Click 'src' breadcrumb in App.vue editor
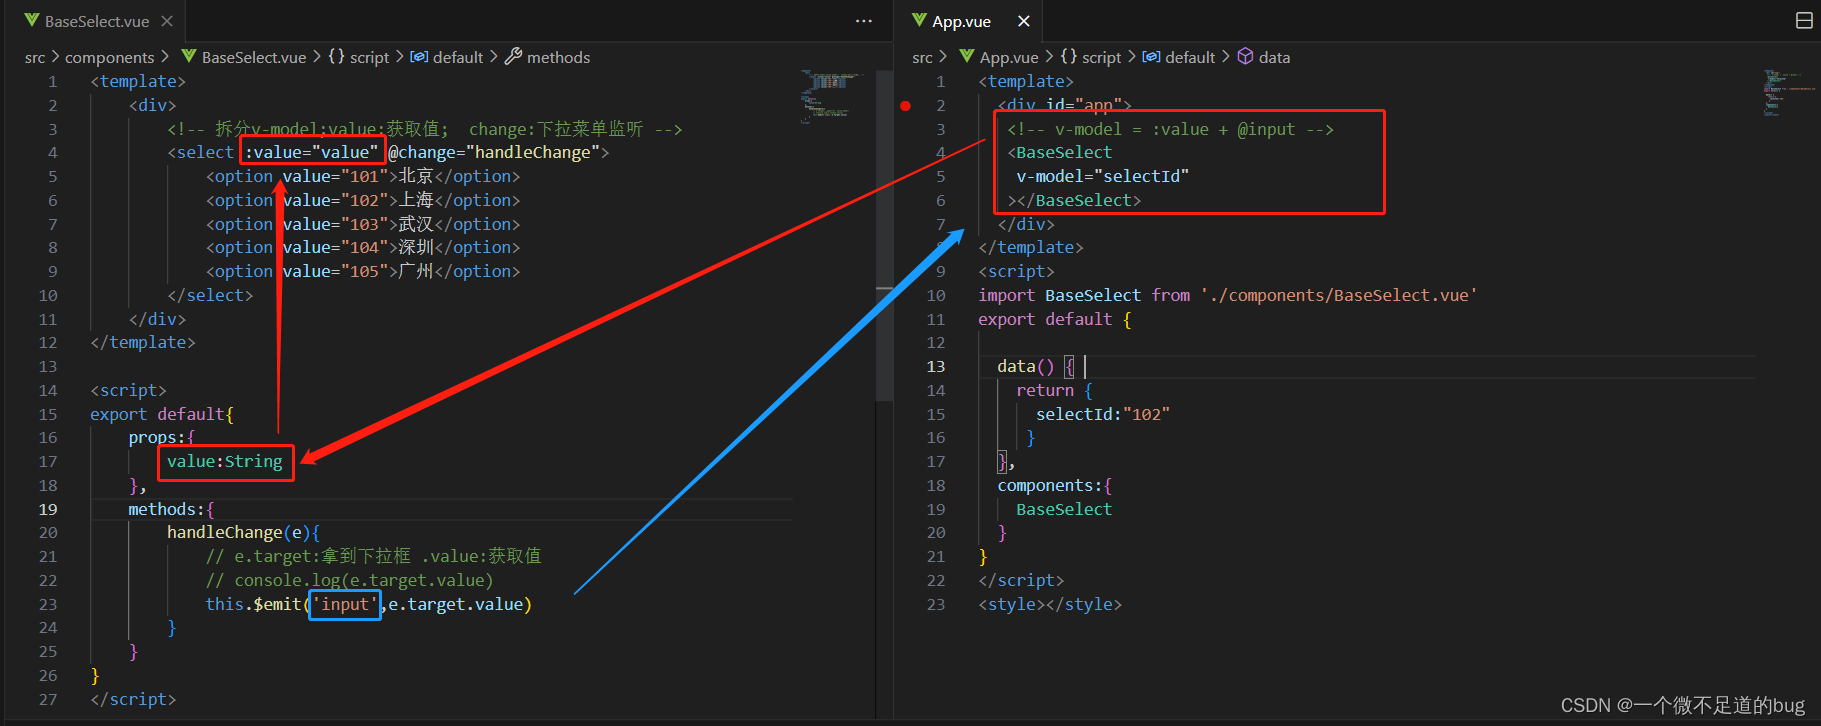The image size is (1821, 726). [922, 58]
